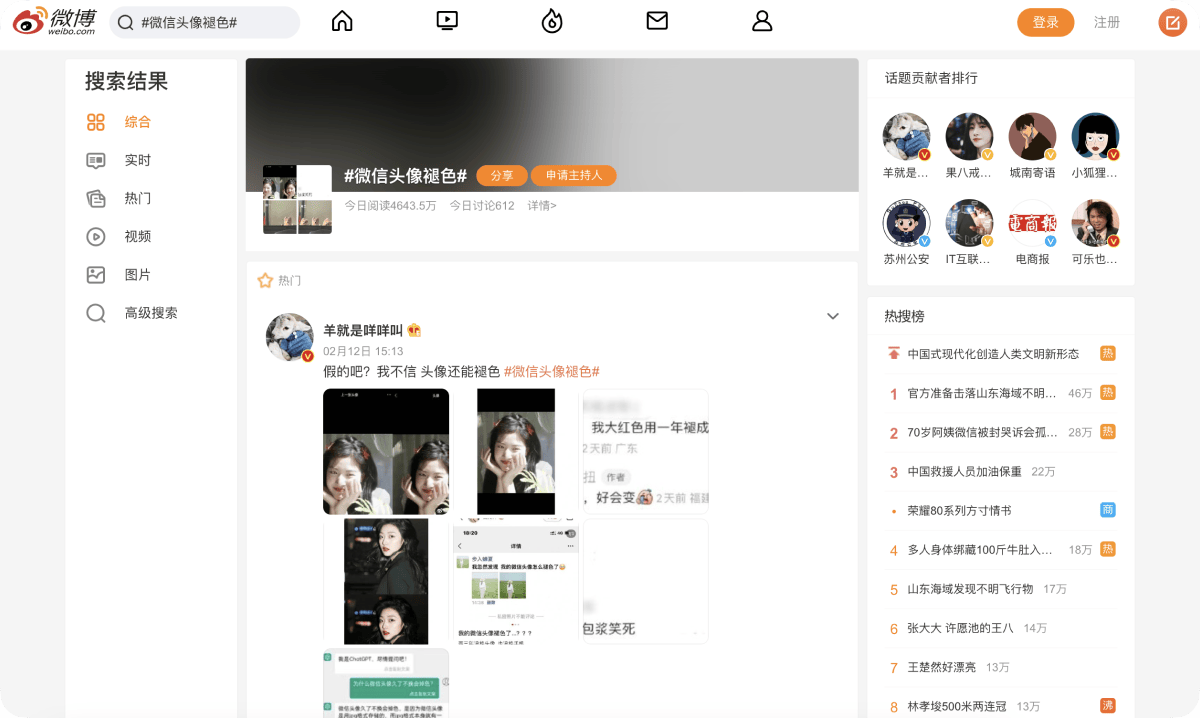The image size is (1200, 718).
Task: Open hot search 官方准备击落山东海域不明…
Action: click(x=981, y=393)
